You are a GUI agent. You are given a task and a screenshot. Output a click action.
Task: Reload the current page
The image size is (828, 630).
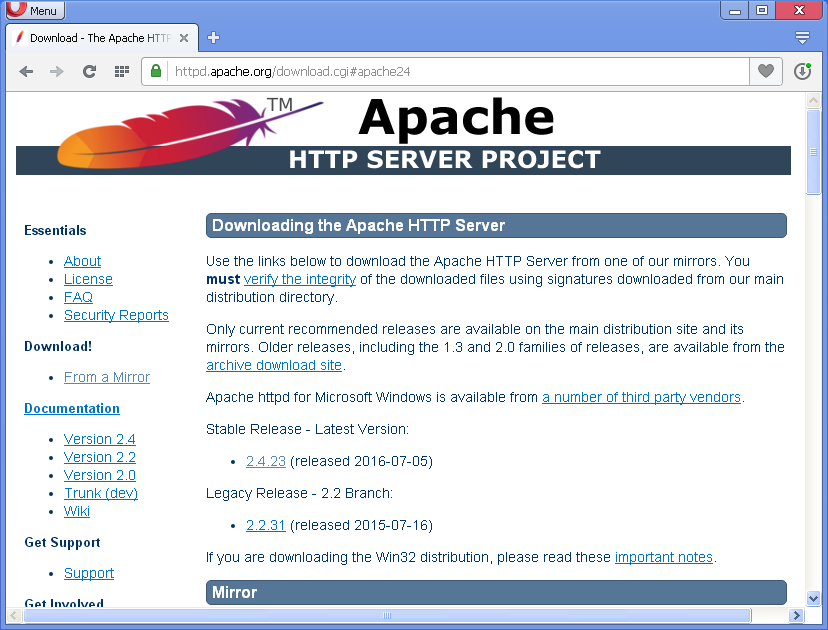click(x=89, y=71)
